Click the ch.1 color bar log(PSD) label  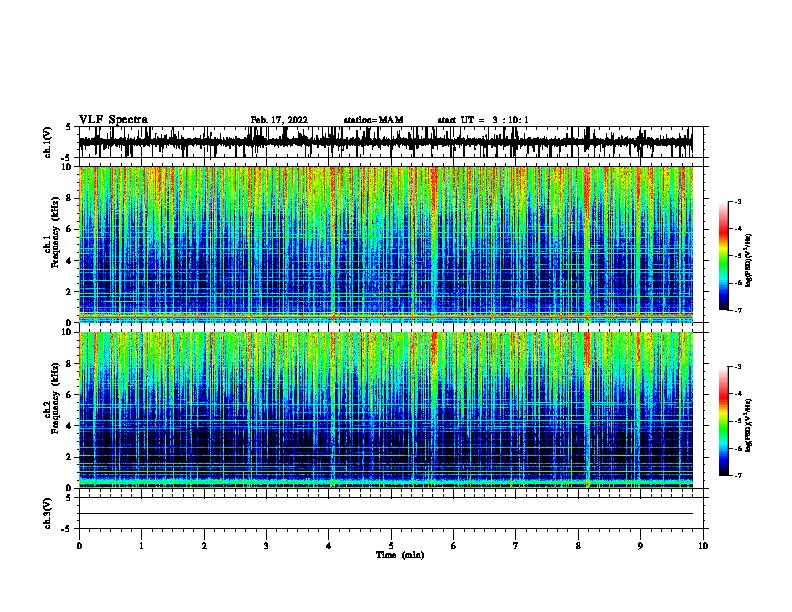749,260
